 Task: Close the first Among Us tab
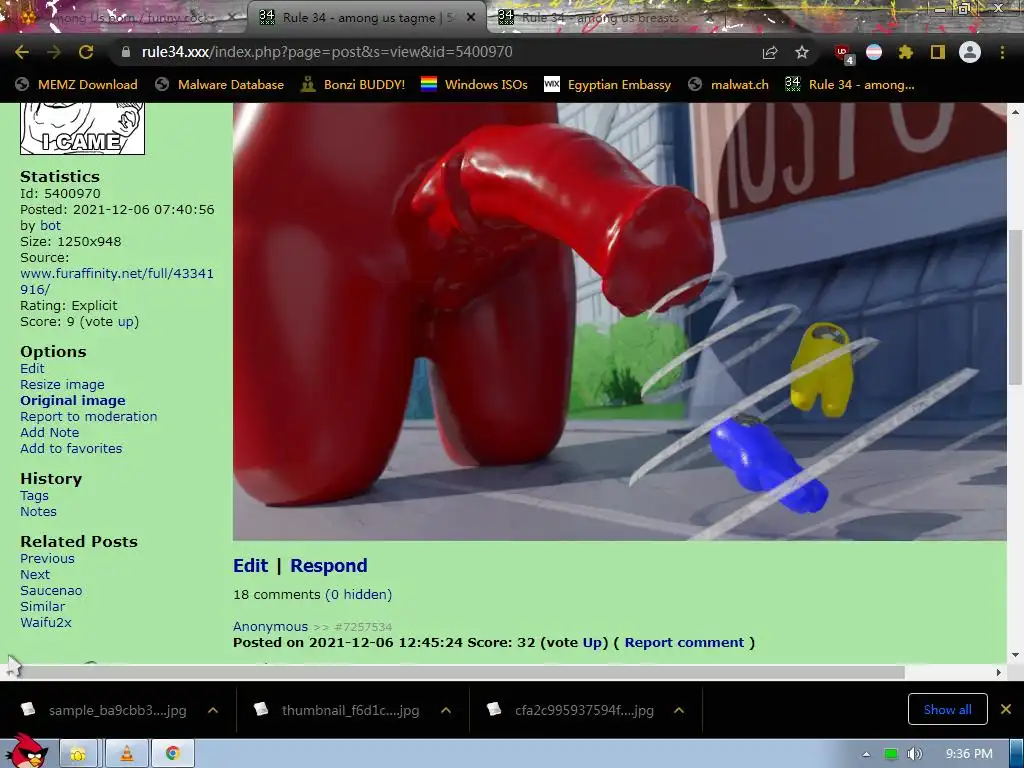(232, 18)
